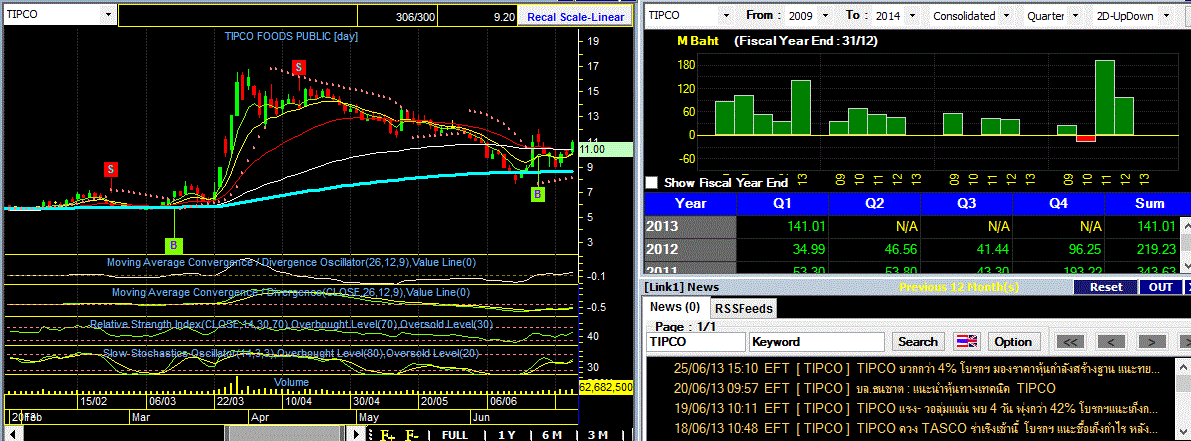Click the F- zoom-out chart icon
The height and width of the screenshot is (441, 1191).
click(x=411, y=435)
